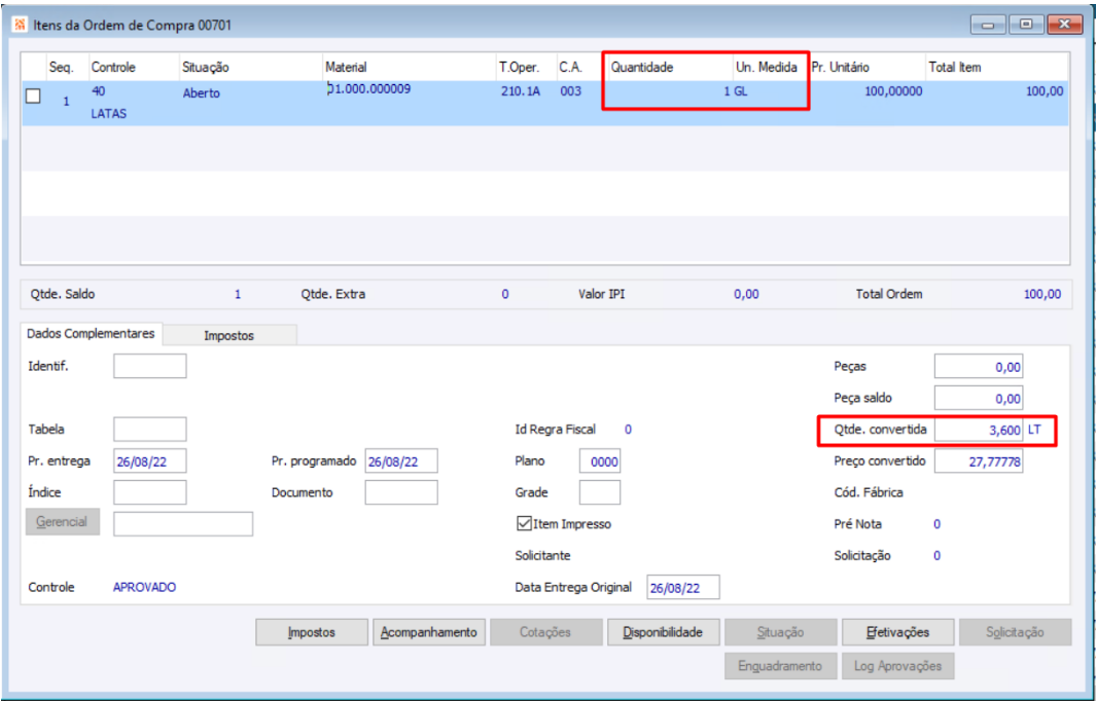1096x701 pixels.
Task: Tick the checkbox for row Seq. 1
Action: tap(33, 96)
